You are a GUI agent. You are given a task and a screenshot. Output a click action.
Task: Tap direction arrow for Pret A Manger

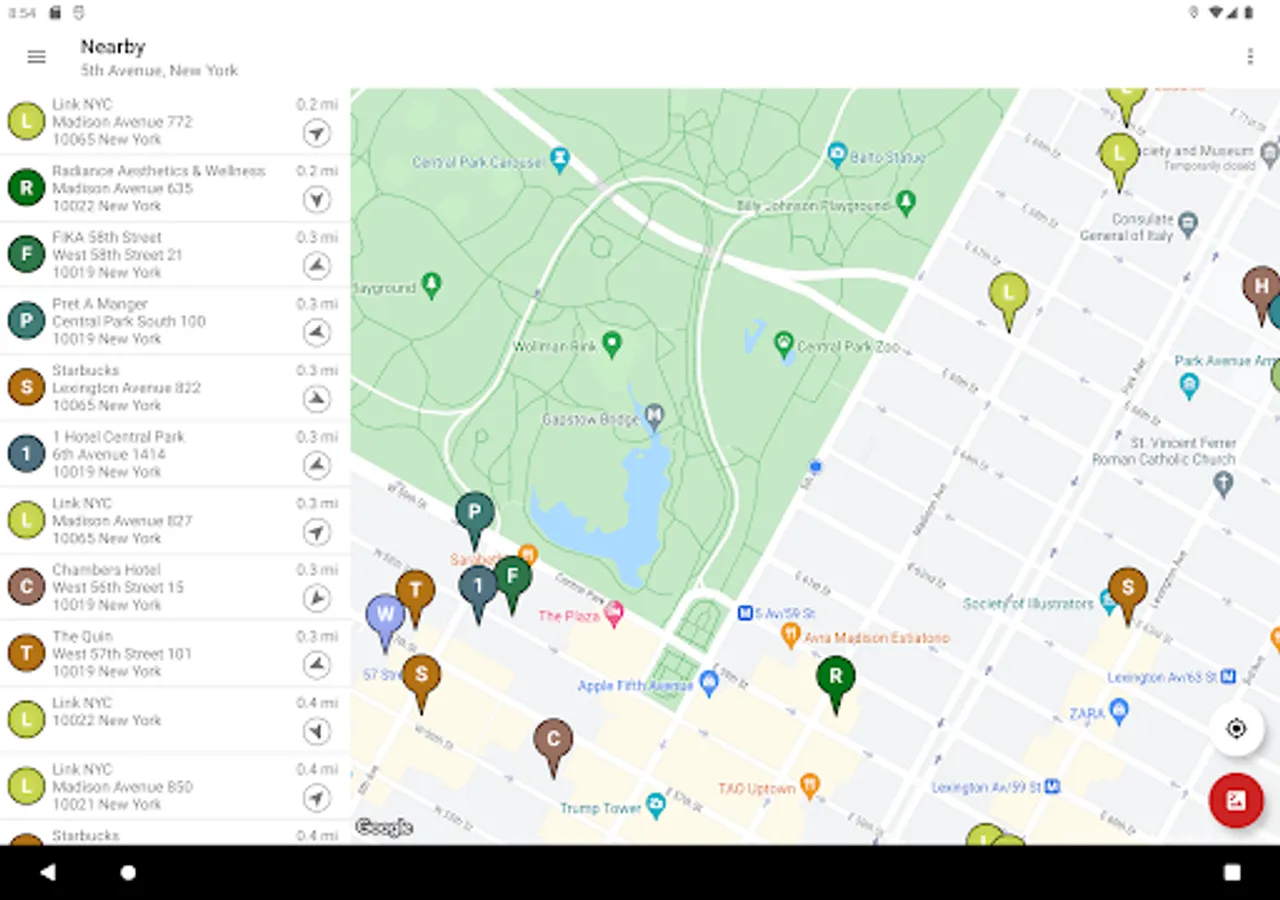click(317, 333)
